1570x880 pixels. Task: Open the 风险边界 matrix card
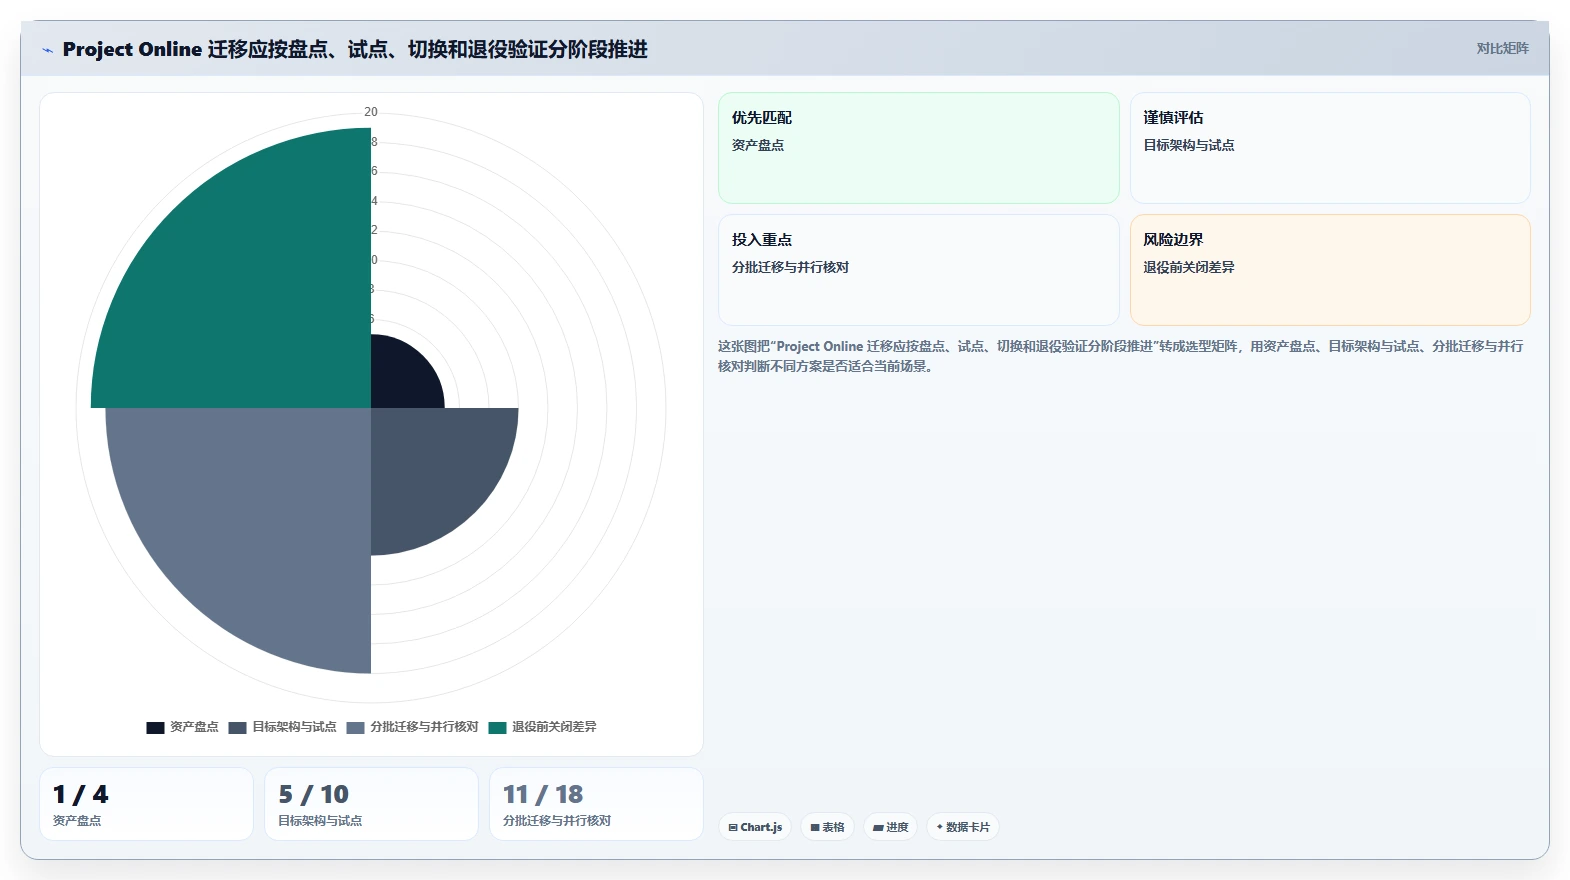[1330, 270]
